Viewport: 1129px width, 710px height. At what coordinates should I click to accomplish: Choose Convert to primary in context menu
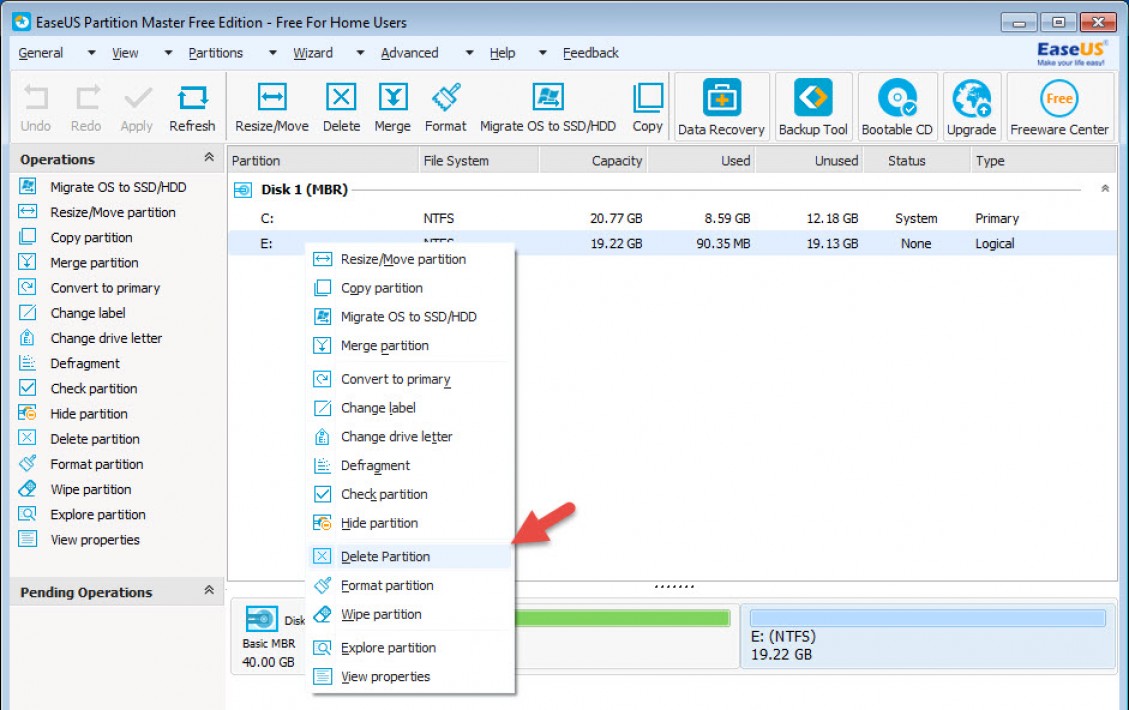[x=410, y=379]
